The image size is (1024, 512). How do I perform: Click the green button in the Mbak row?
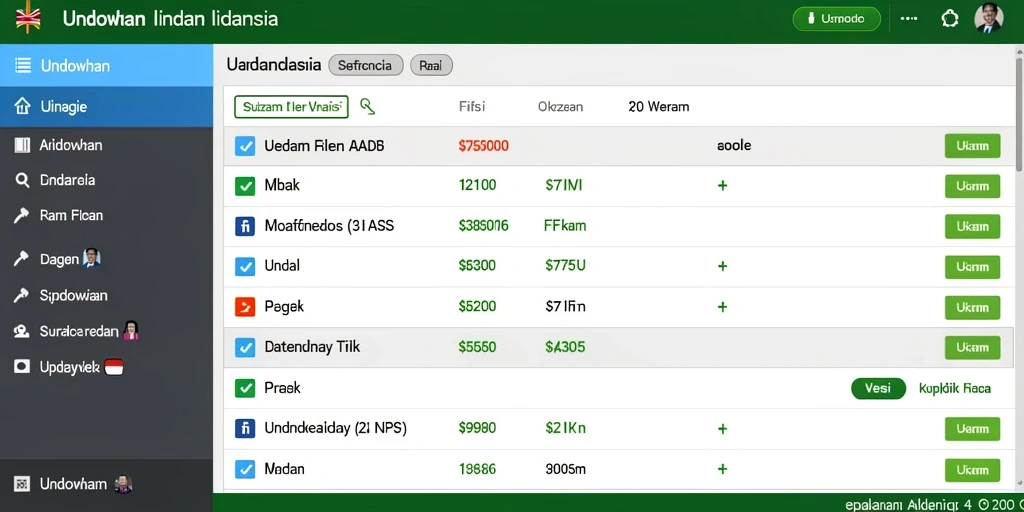pos(972,186)
